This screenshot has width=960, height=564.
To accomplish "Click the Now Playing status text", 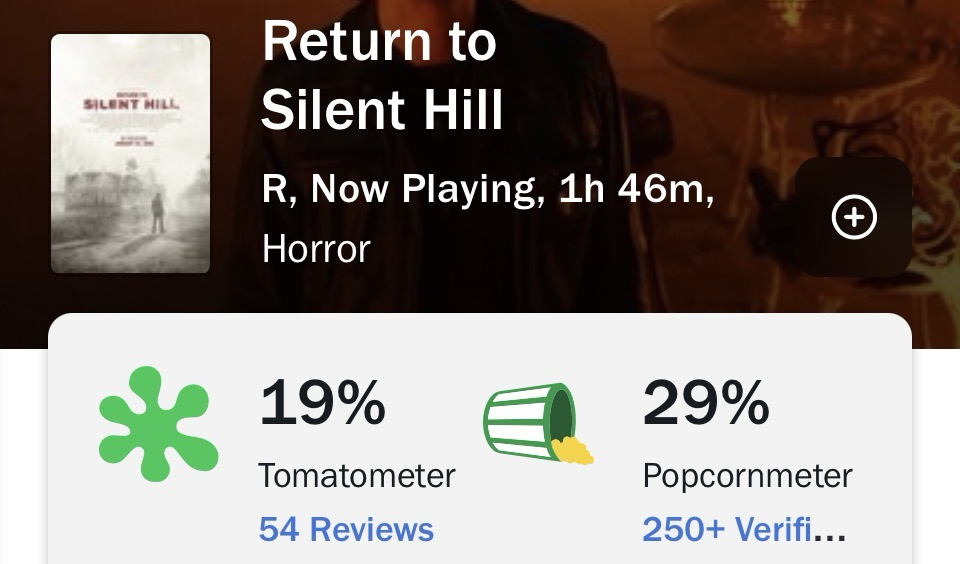I will point(428,188).
